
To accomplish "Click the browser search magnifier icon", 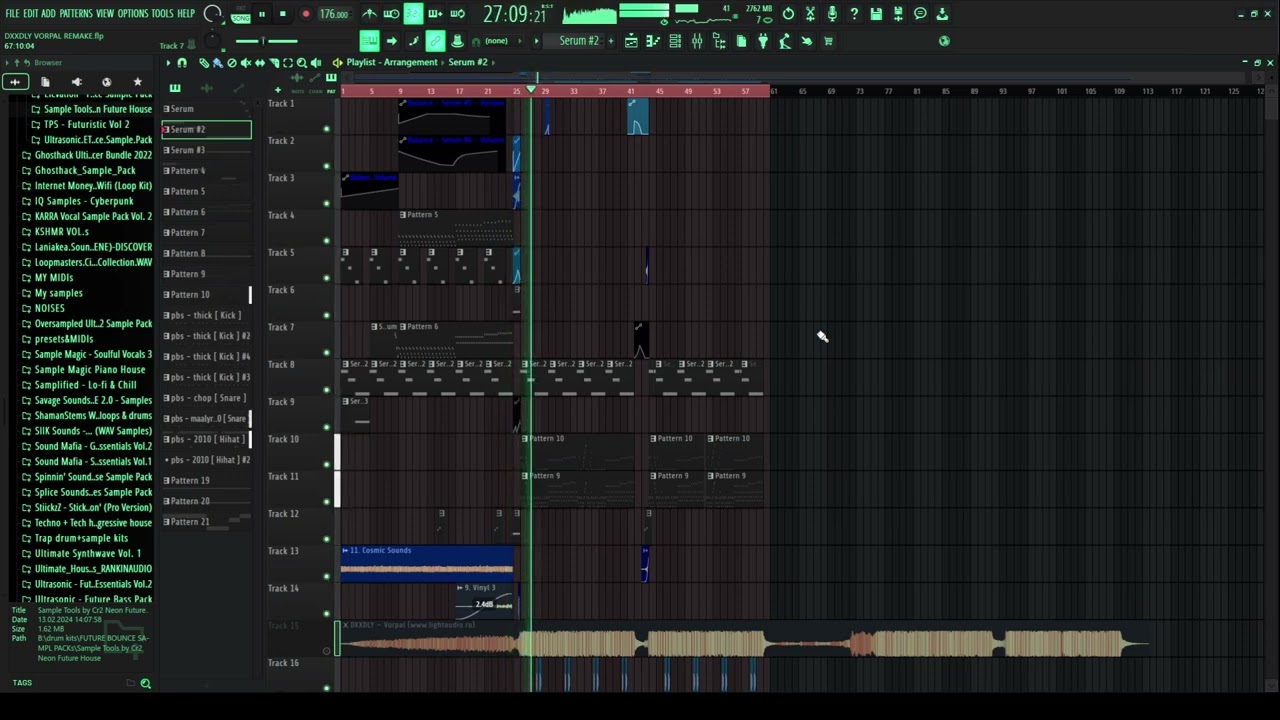I will point(145,683).
